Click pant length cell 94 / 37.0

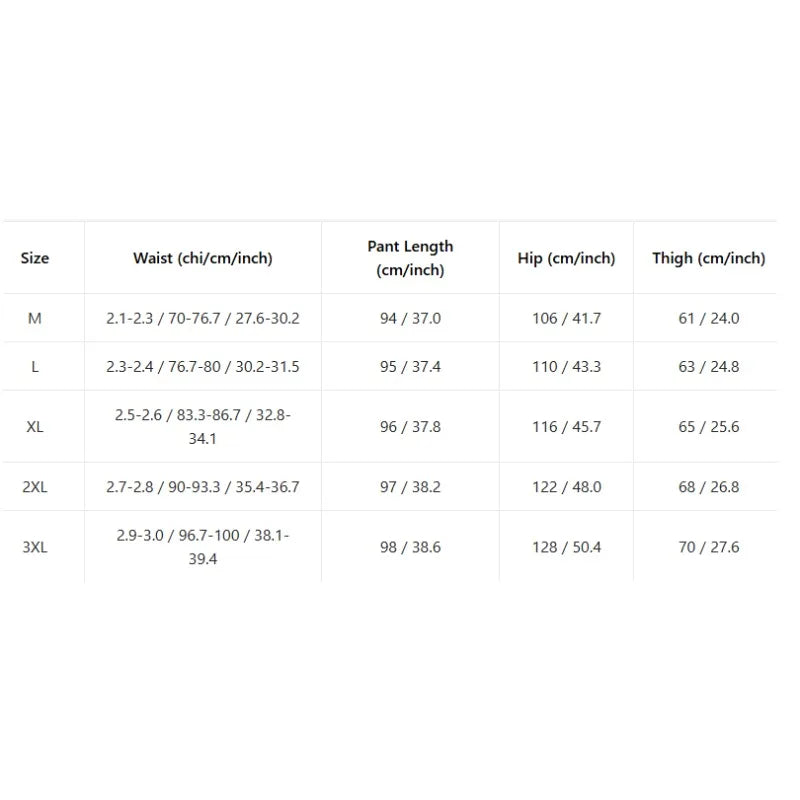coord(410,318)
